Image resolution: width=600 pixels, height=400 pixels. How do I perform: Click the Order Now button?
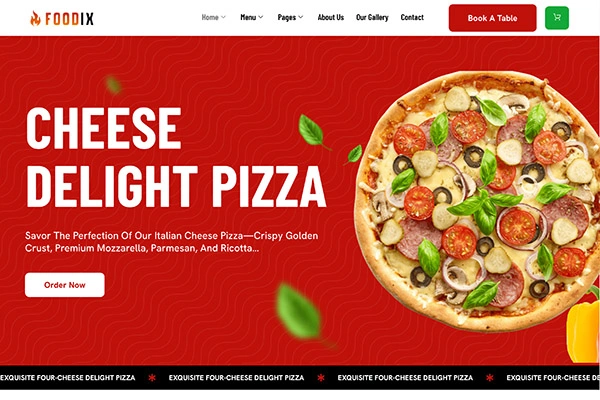click(x=65, y=285)
